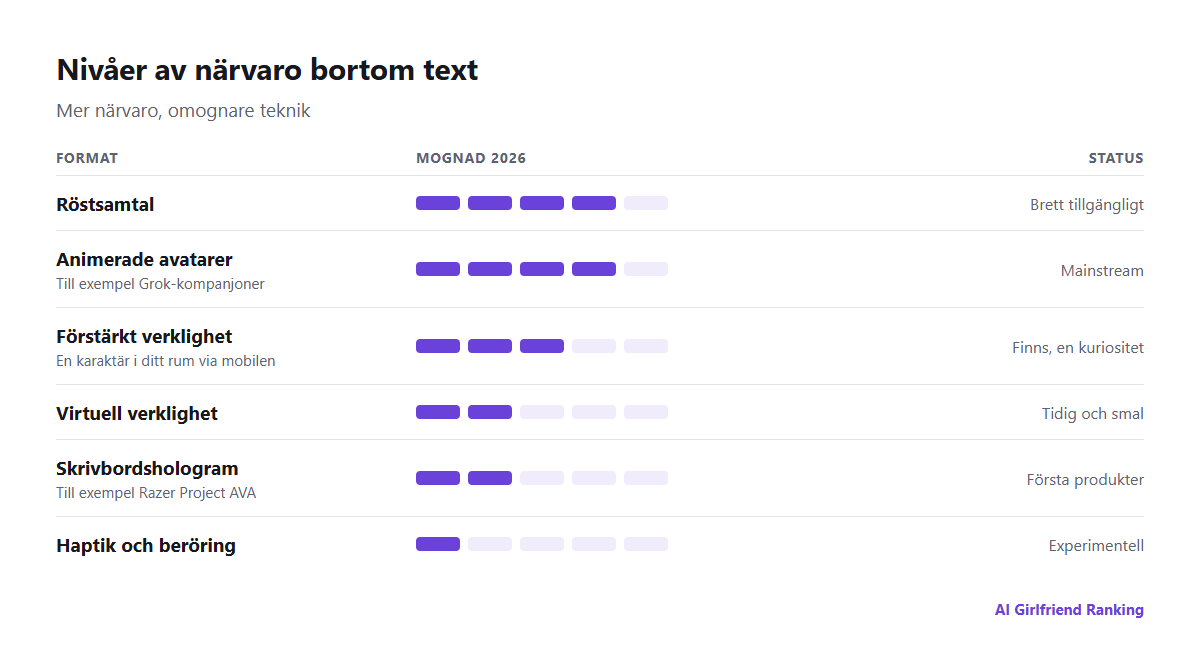Click the Finns, en kuriositet status text
This screenshot has width=1200, height=660.
tap(1078, 348)
